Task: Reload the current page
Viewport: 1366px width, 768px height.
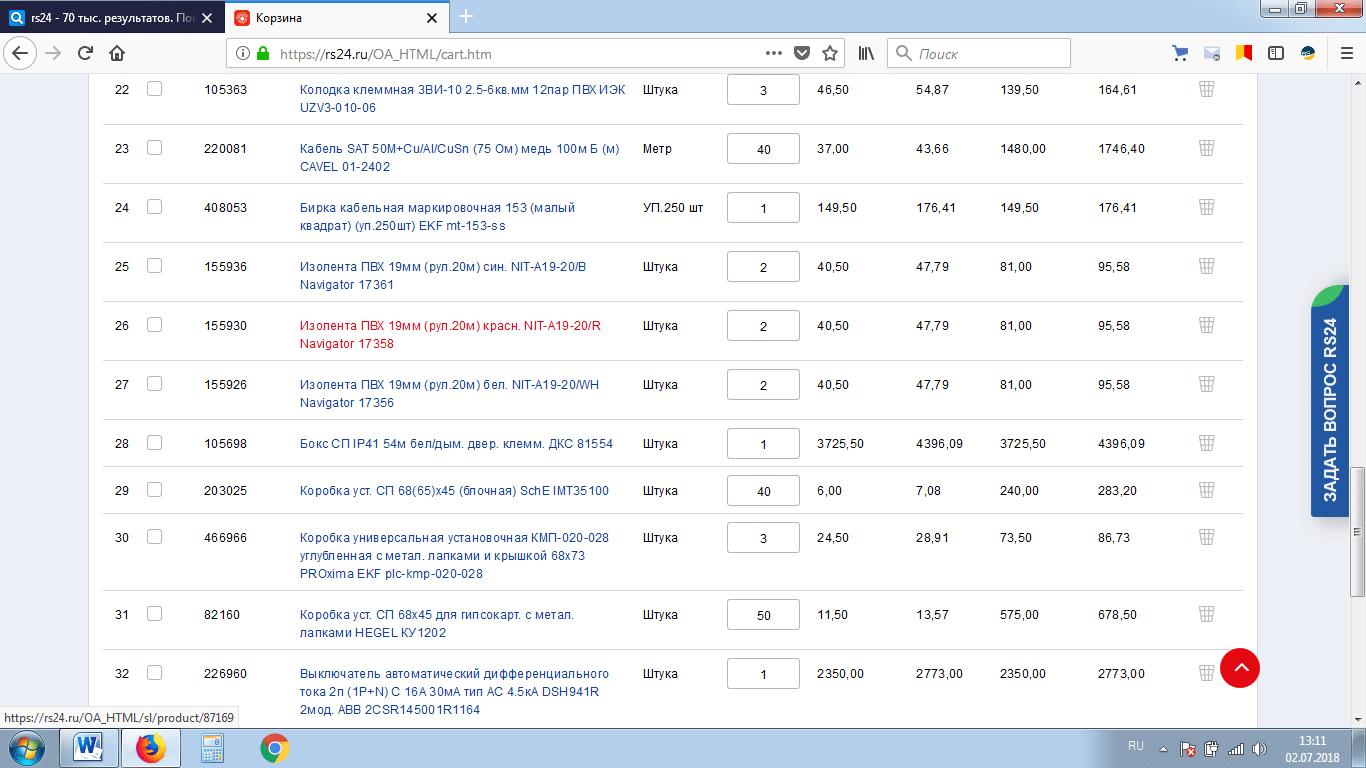Action: click(85, 53)
